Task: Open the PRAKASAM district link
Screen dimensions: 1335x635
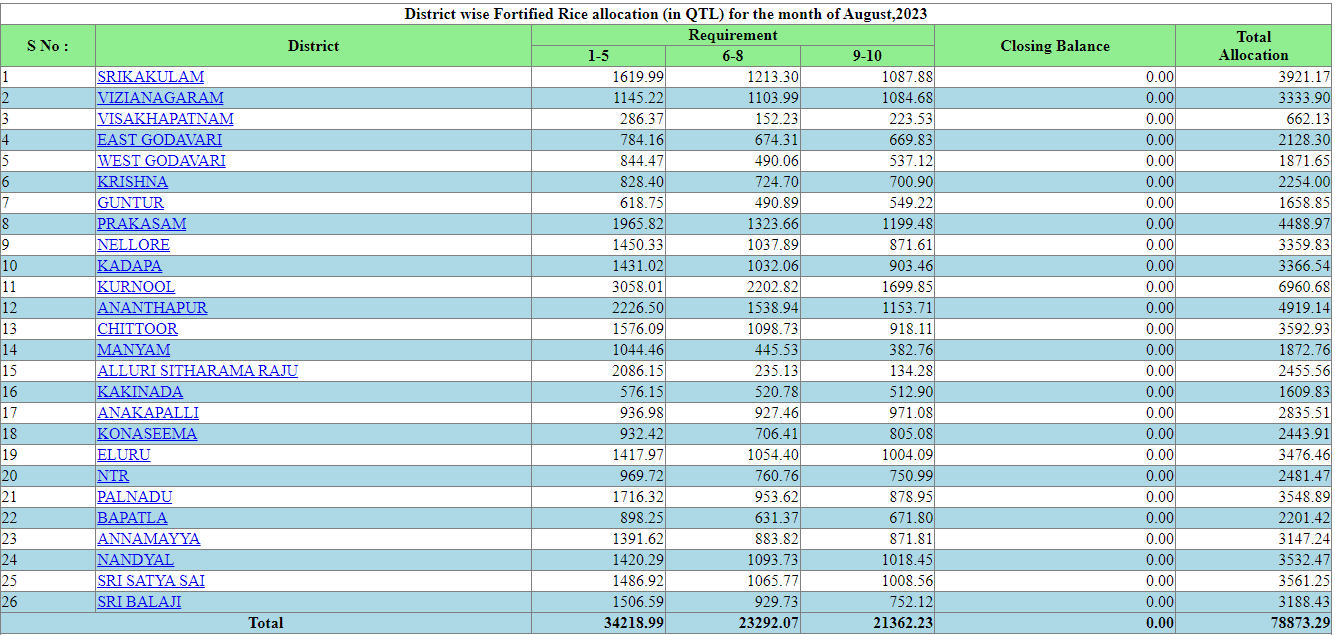Action: point(141,224)
